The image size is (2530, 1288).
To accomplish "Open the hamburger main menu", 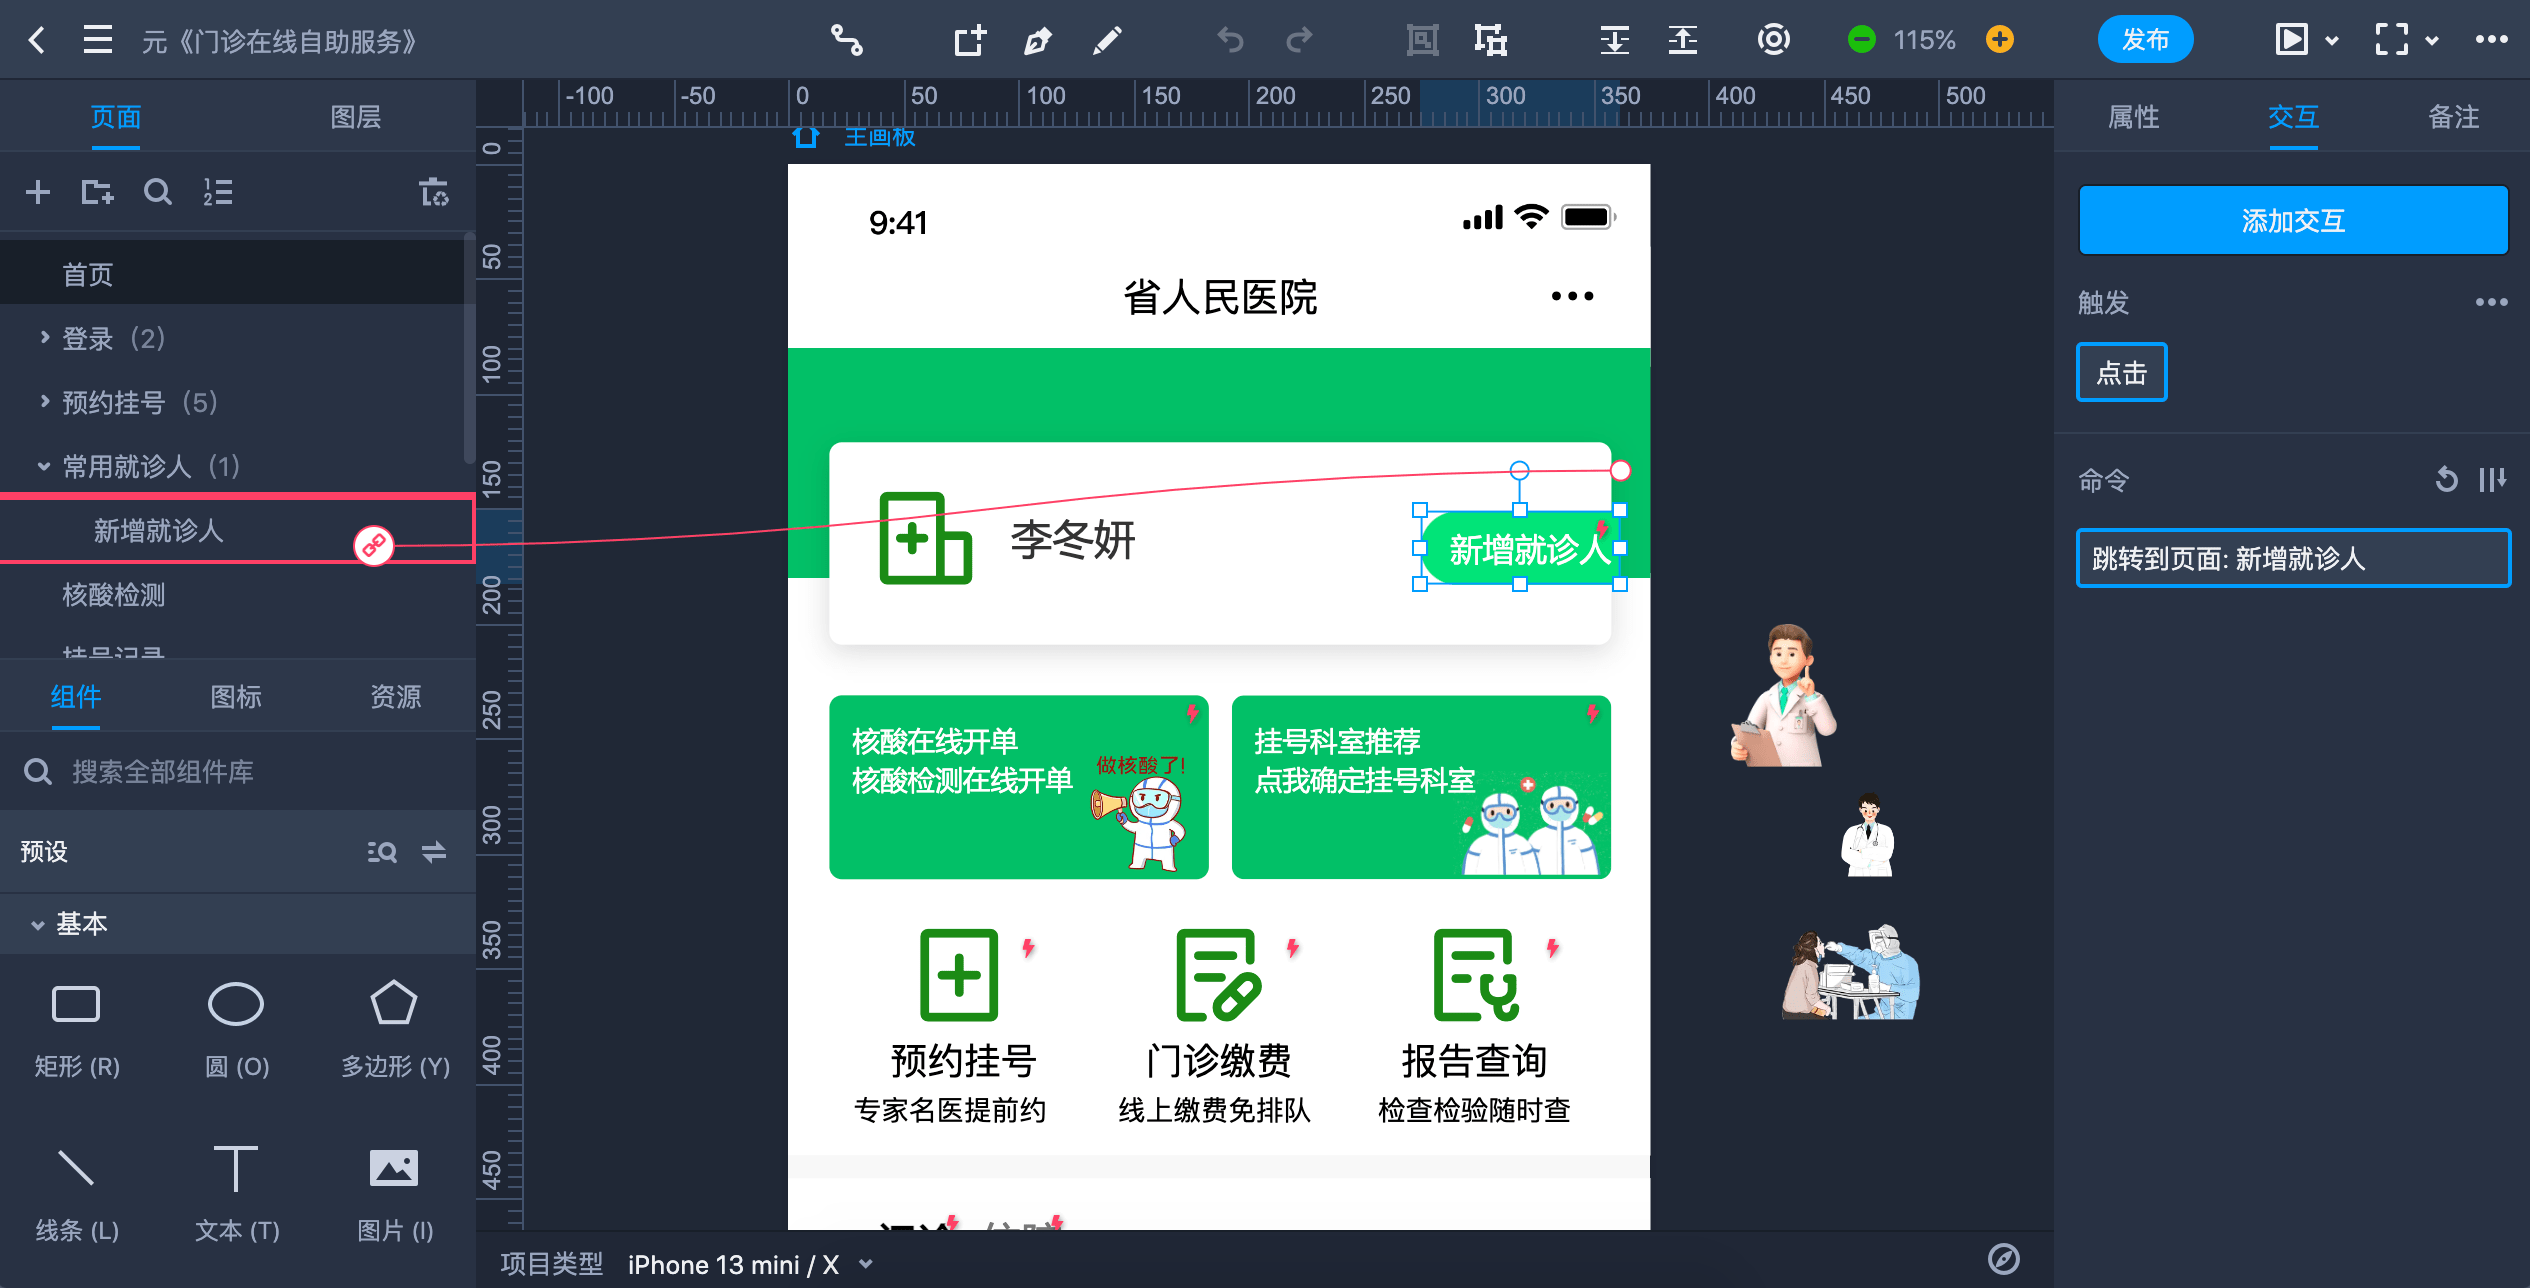I will (97, 40).
